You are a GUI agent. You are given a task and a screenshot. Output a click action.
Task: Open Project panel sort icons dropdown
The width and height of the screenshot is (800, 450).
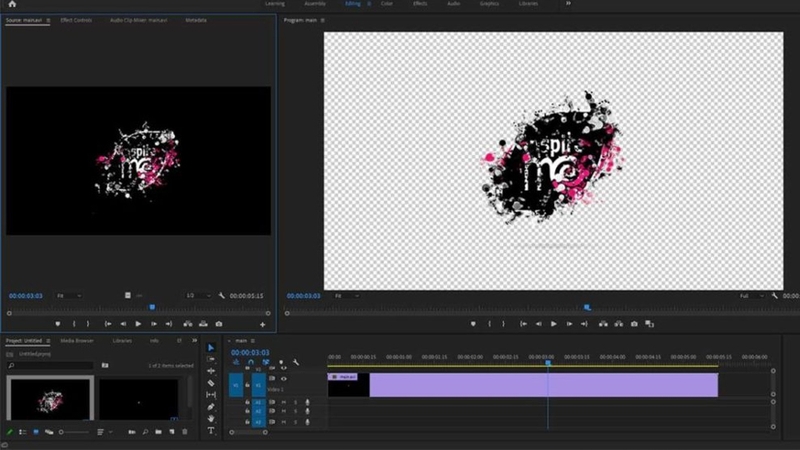pos(104,432)
